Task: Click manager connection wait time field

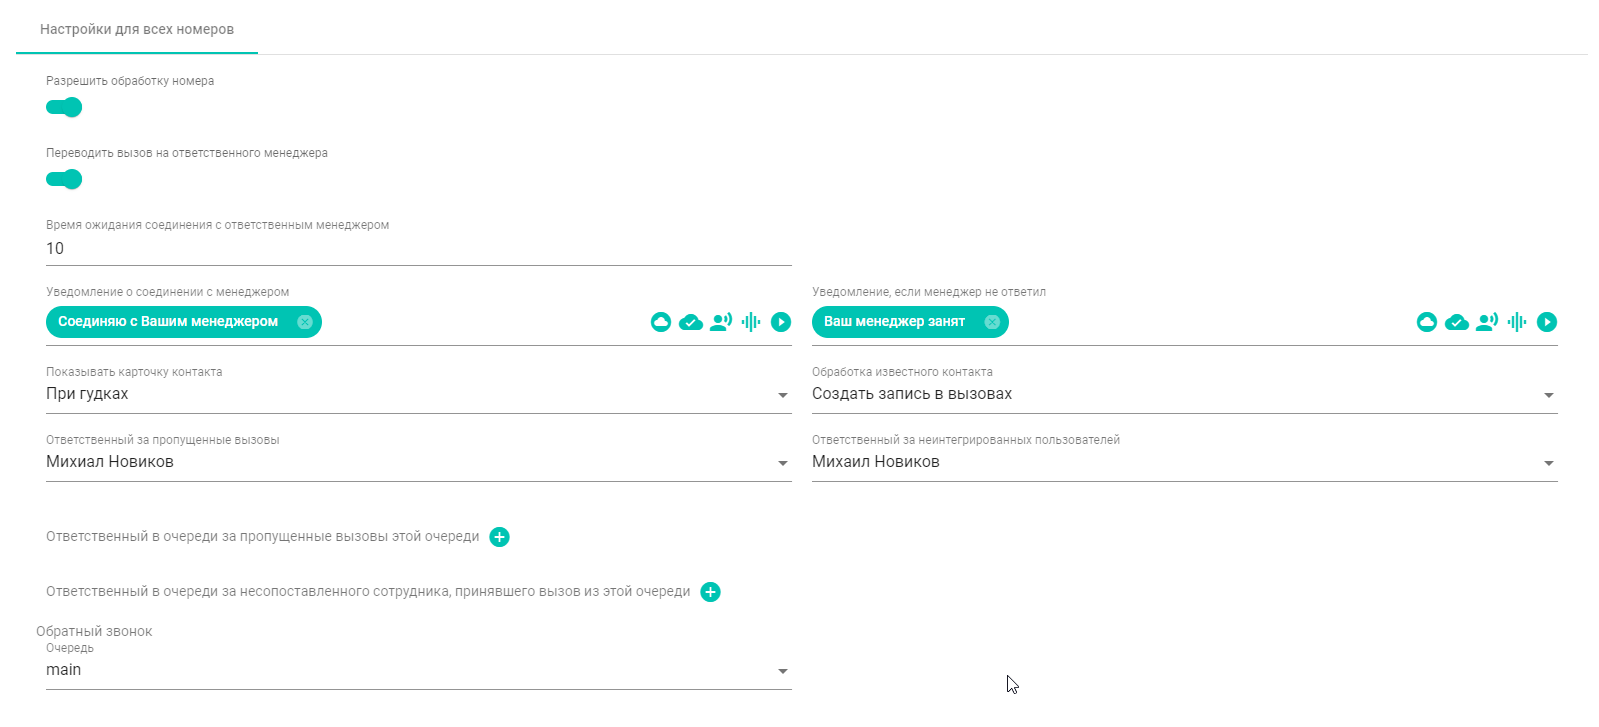Action: 418,249
